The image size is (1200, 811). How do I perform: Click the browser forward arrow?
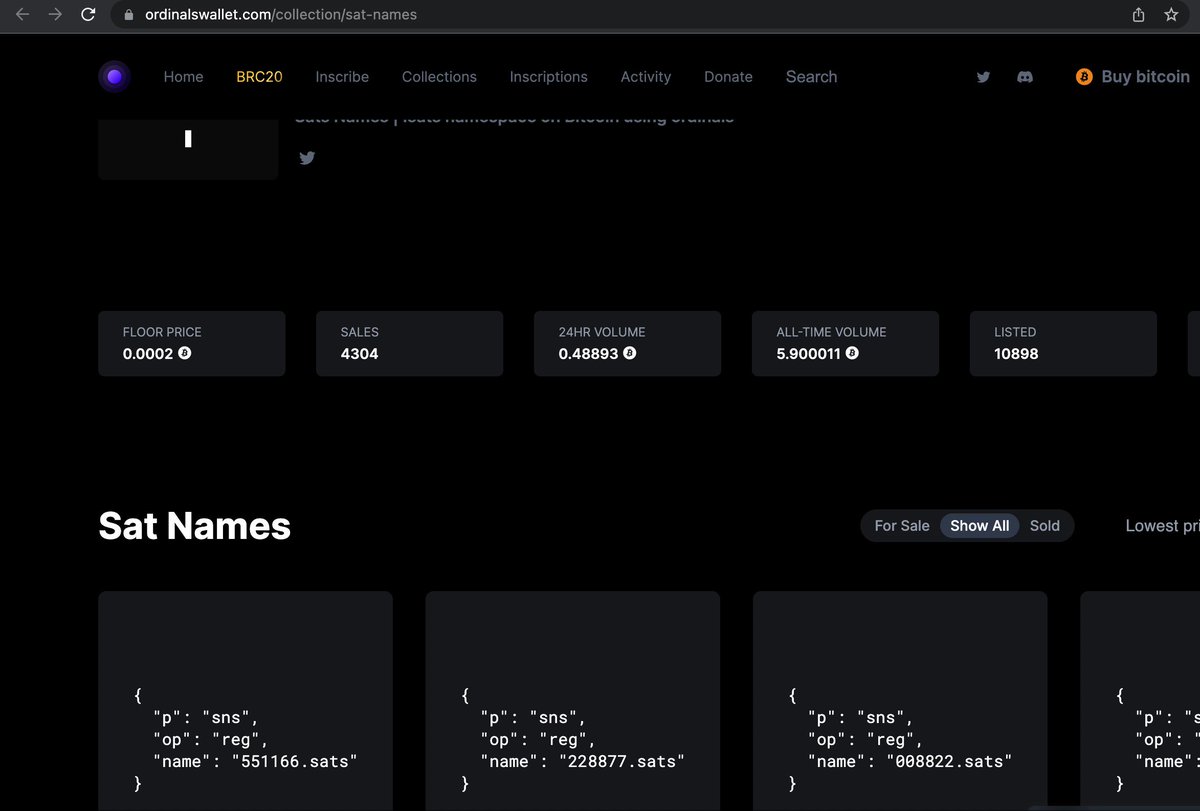[x=55, y=15]
